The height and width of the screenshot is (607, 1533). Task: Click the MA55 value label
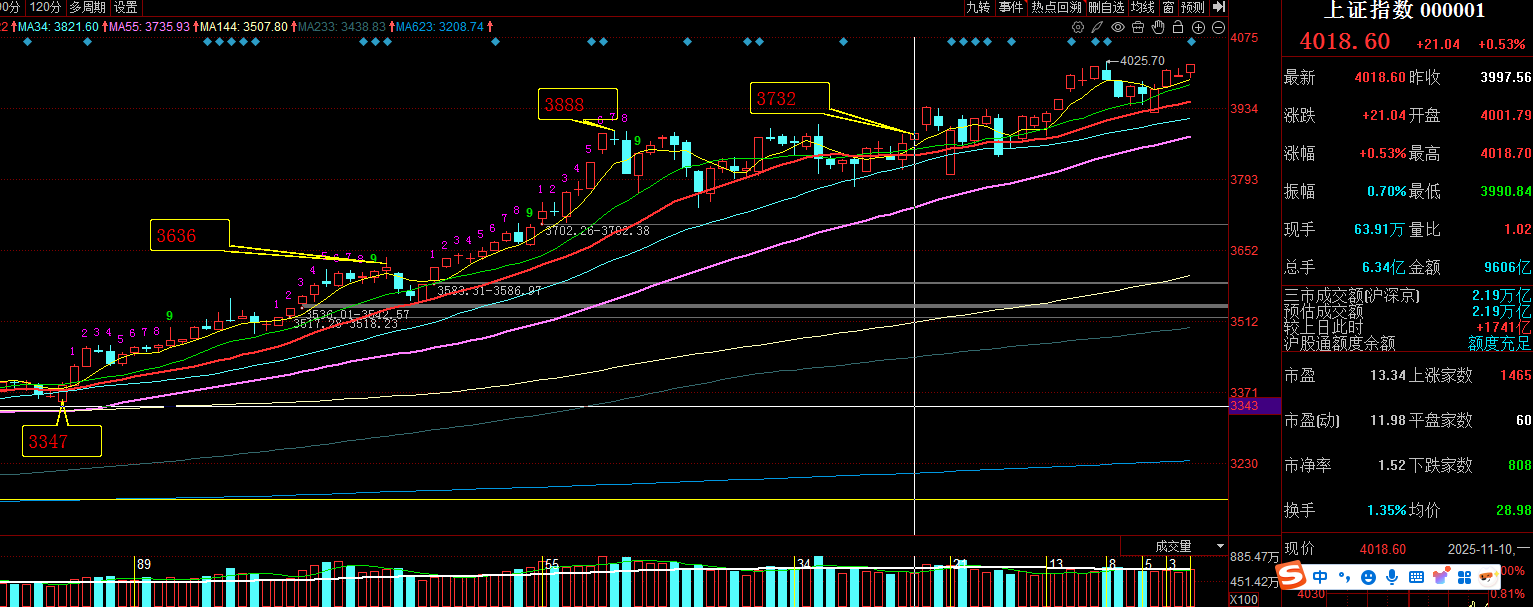point(147,27)
